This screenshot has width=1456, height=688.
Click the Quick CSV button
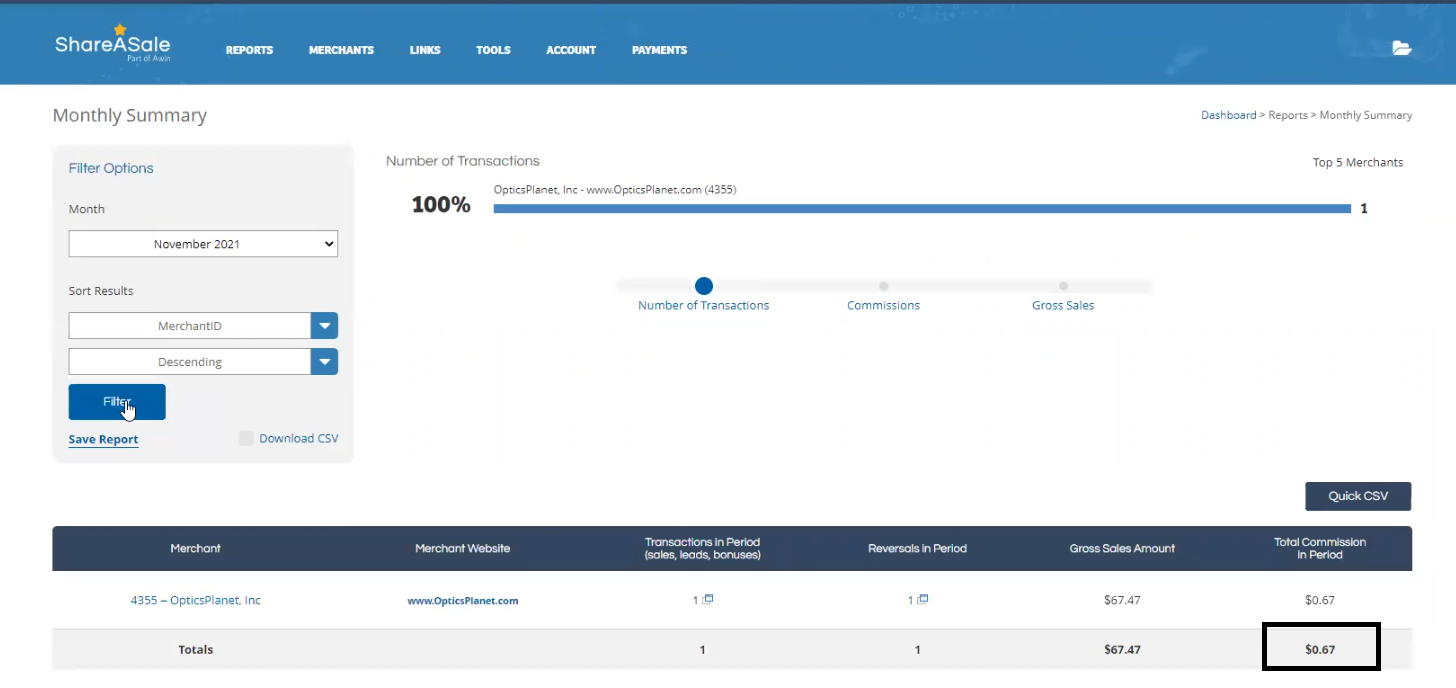point(1358,496)
